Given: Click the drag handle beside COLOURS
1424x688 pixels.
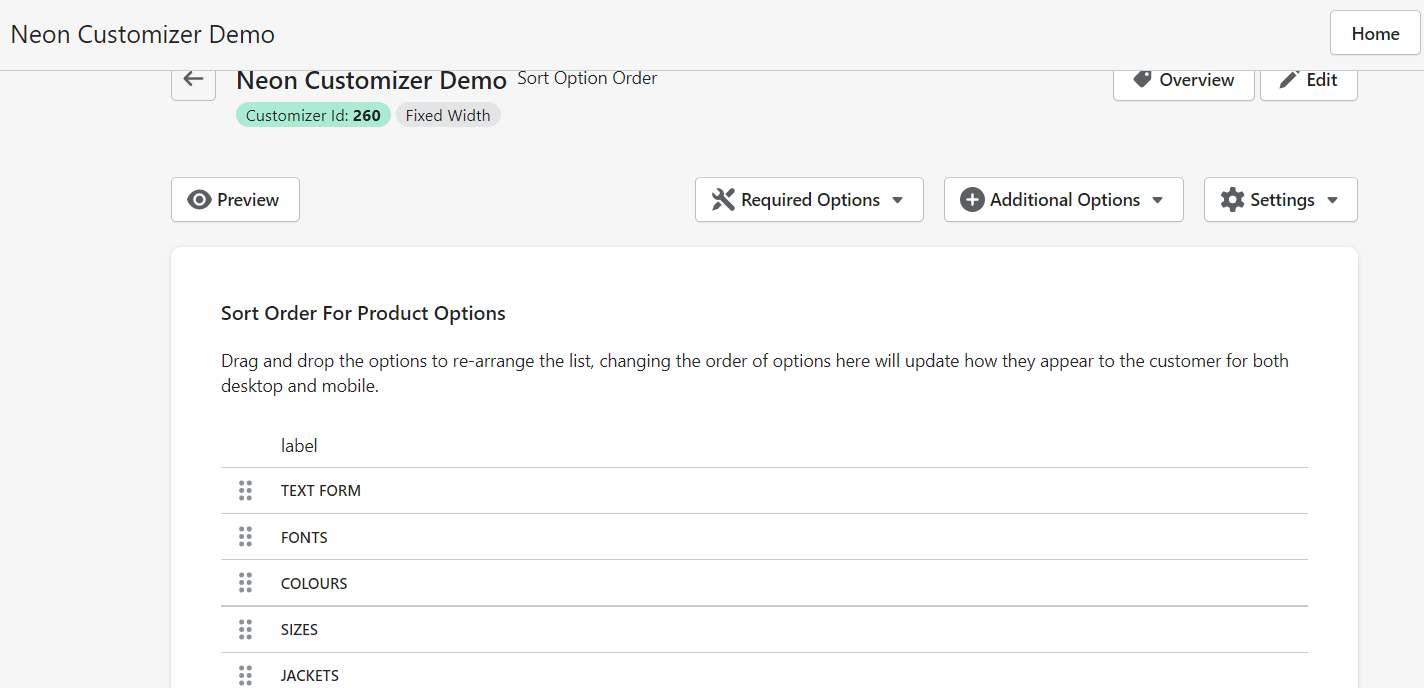Looking at the screenshot, I should pos(245,583).
